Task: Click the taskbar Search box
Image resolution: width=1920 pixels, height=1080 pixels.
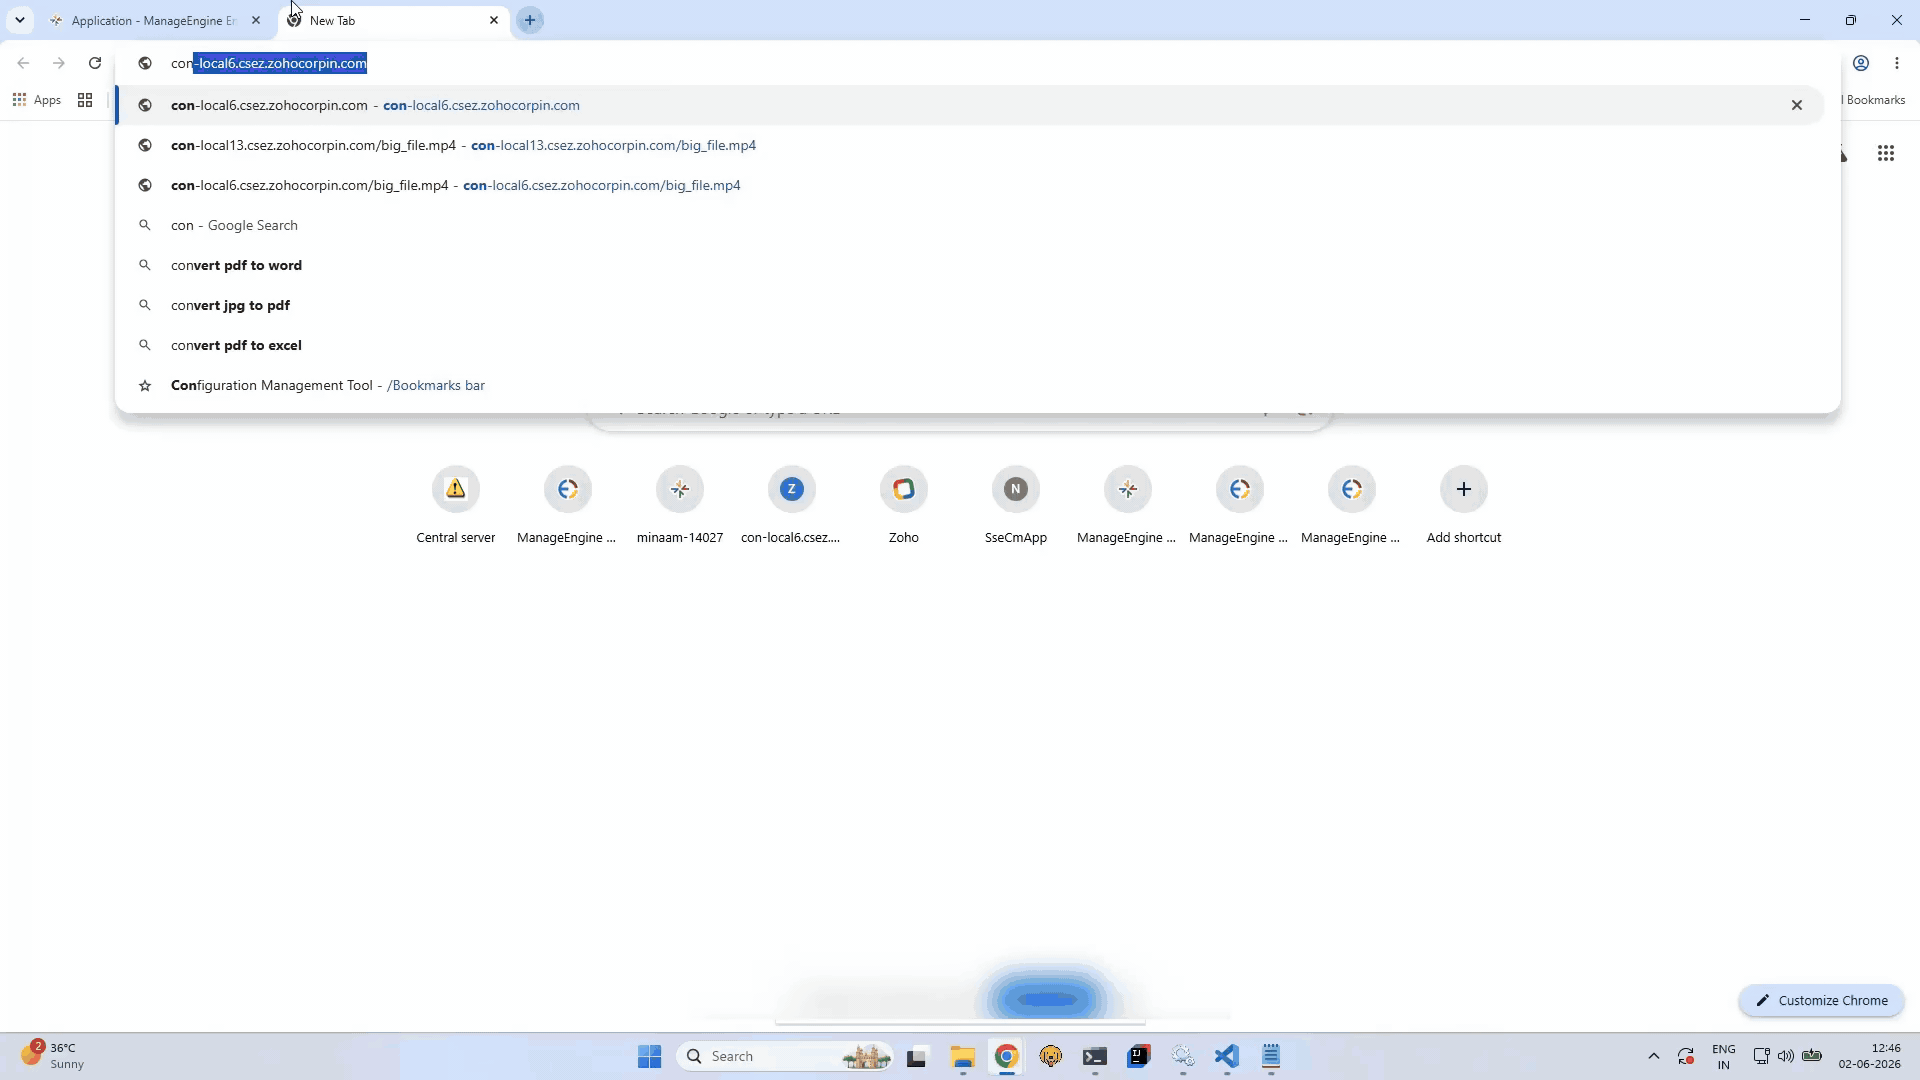Action: coord(786,1056)
